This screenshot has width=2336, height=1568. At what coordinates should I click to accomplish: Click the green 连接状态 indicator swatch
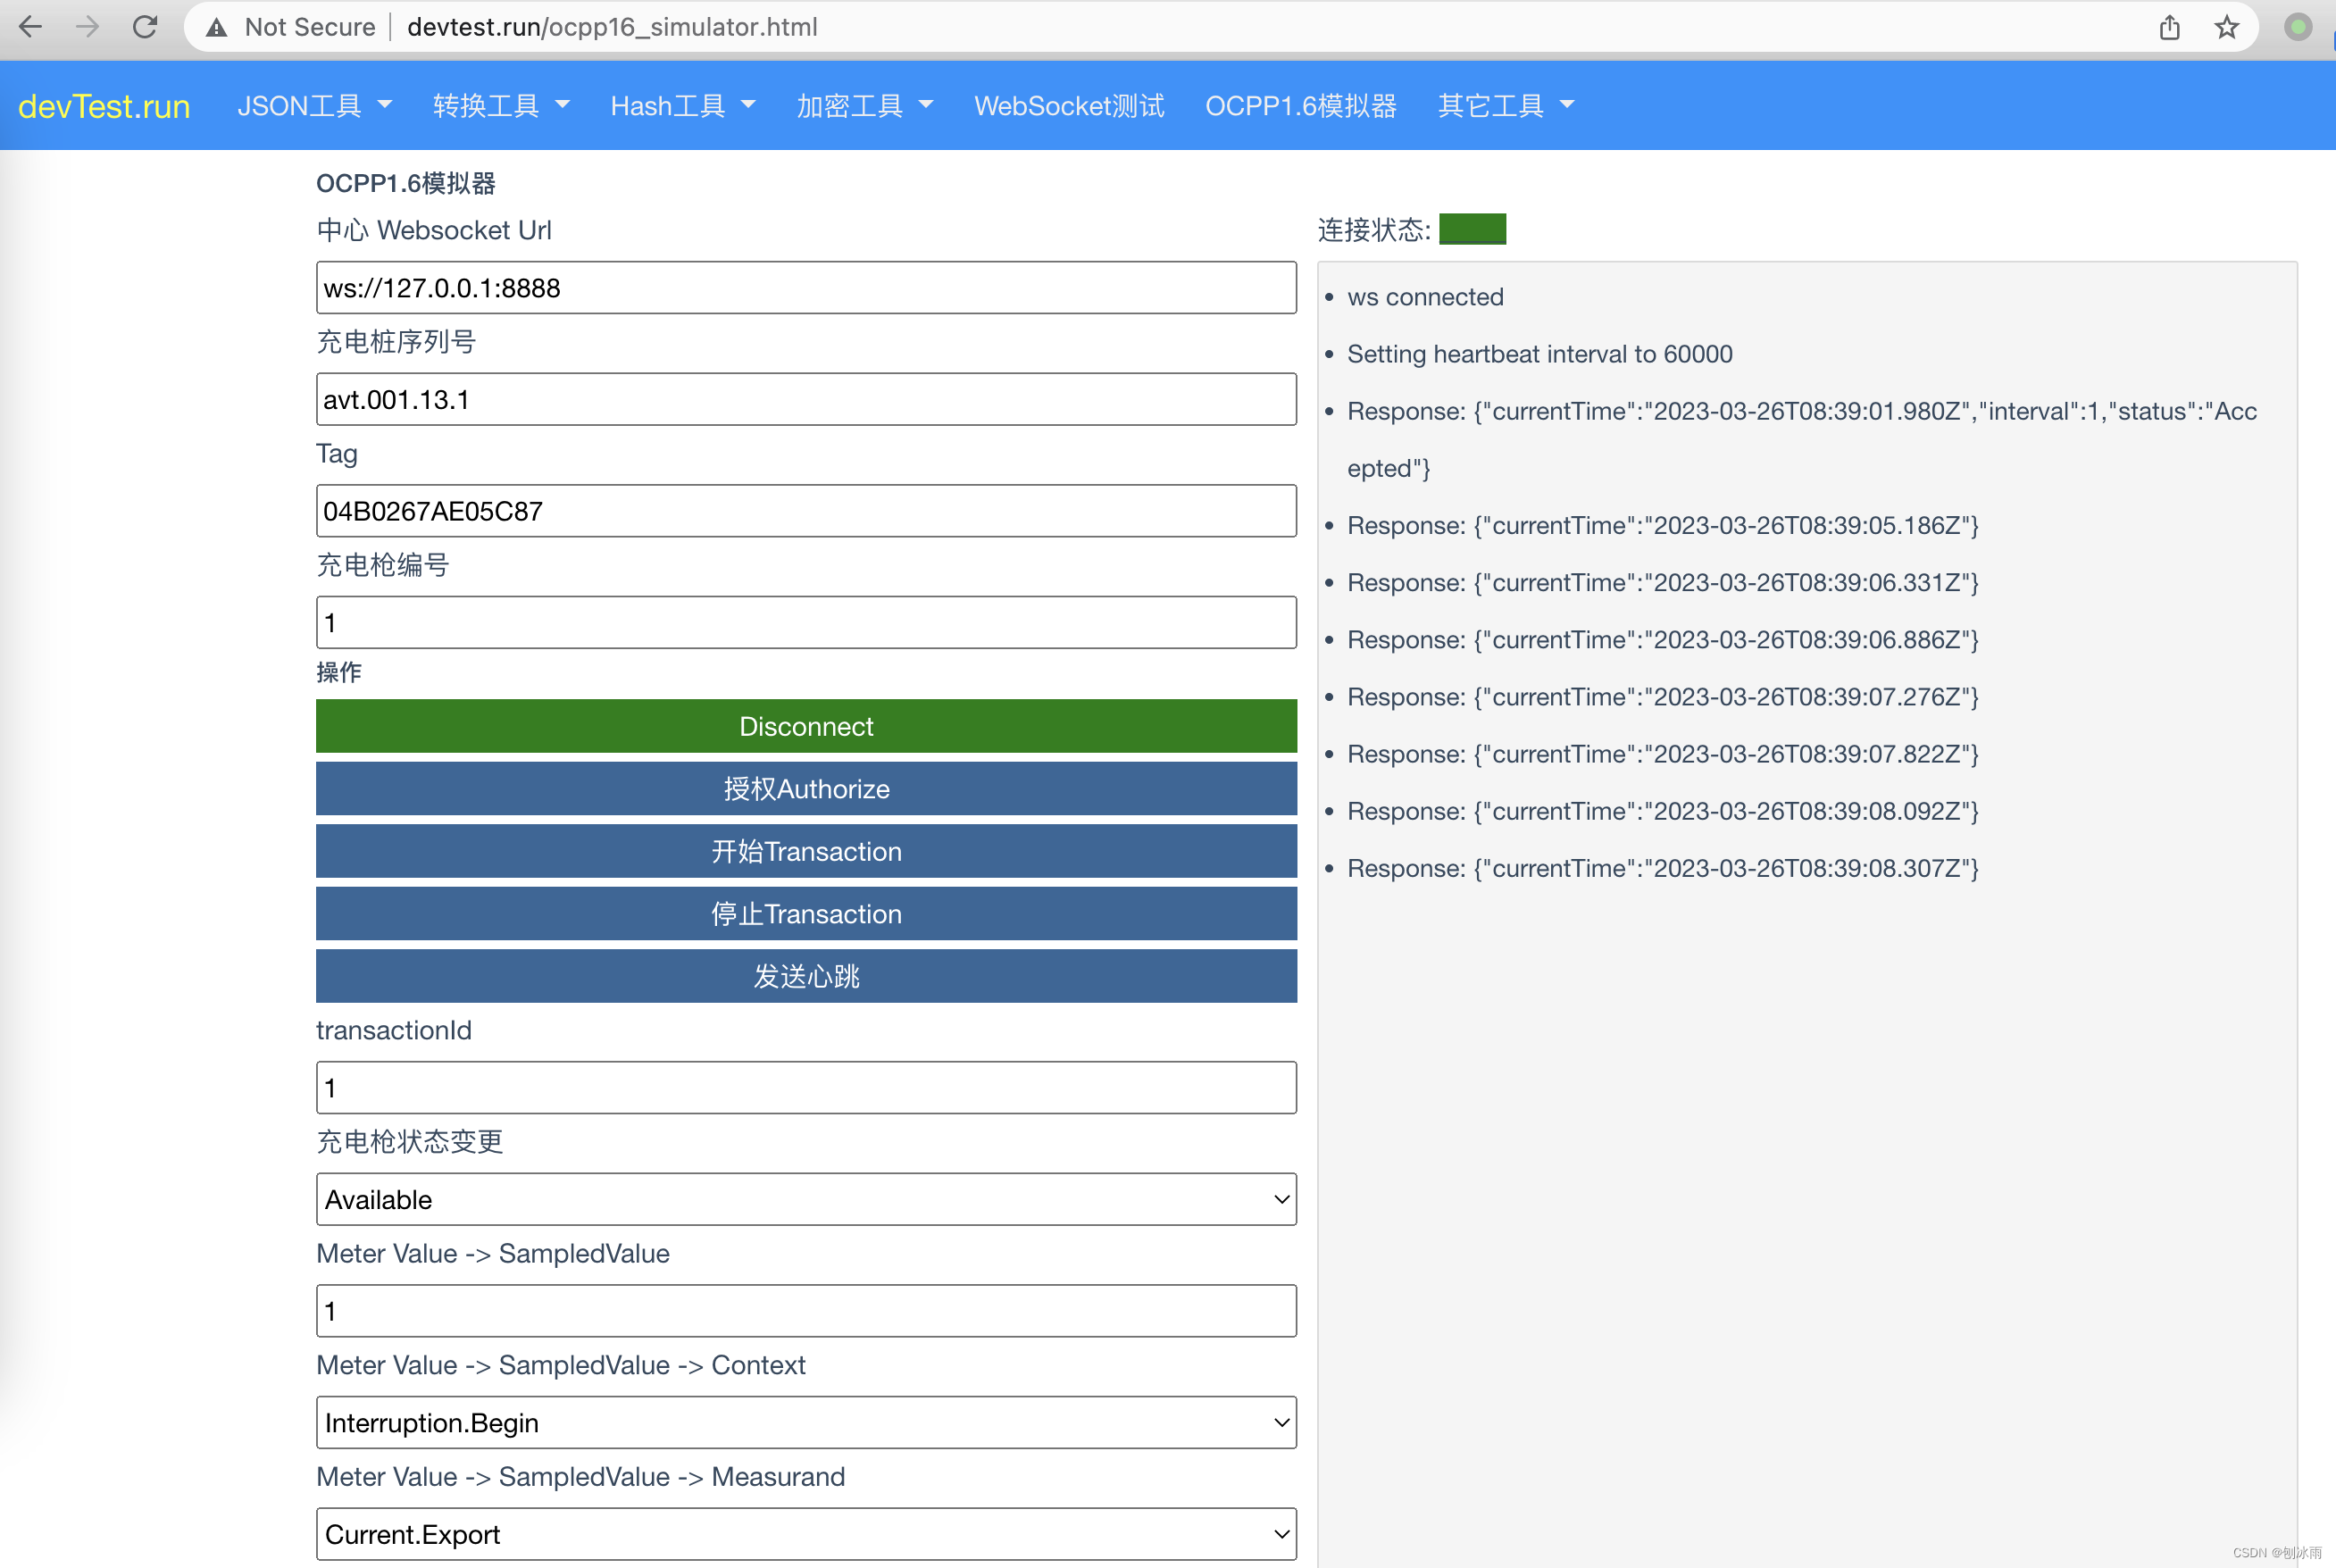(x=1472, y=229)
